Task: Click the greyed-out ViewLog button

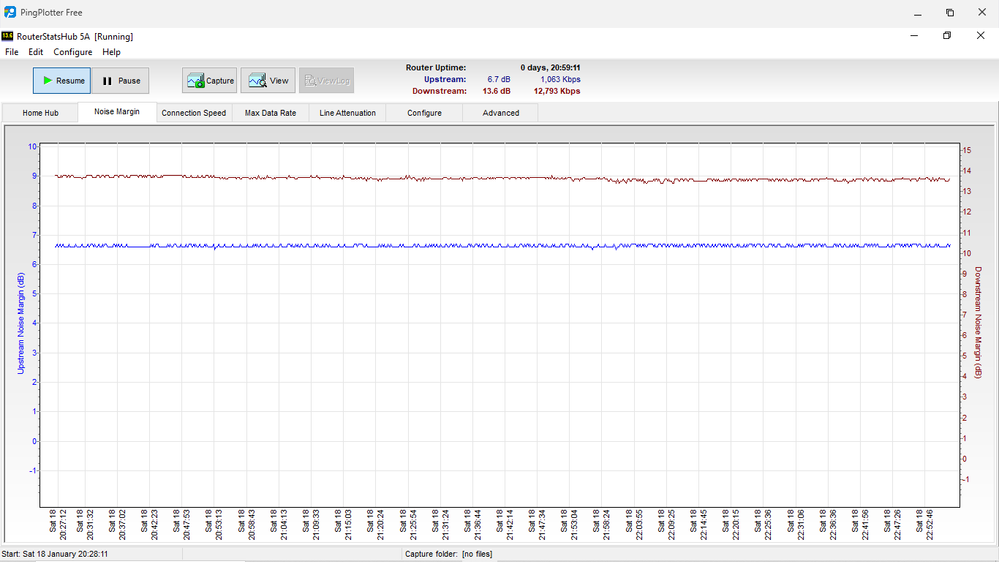Action: coord(327,81)
